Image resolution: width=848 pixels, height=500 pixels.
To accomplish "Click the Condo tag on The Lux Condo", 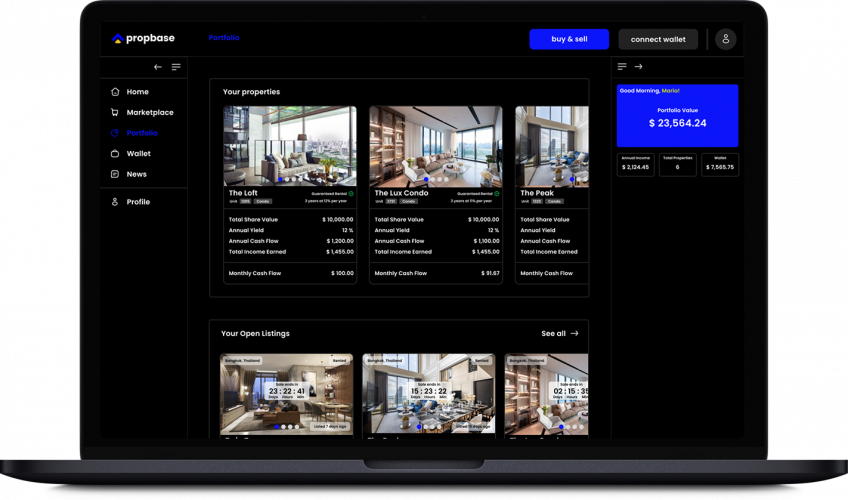I will pos(409,201).
